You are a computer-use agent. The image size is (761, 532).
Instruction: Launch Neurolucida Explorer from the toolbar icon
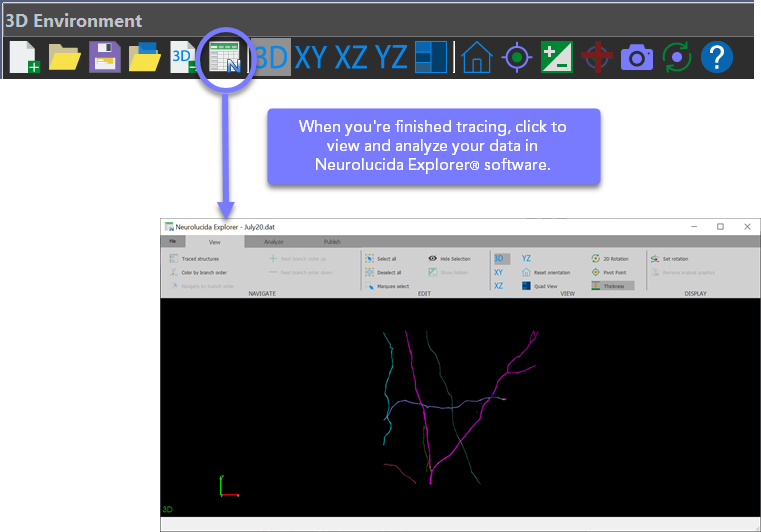tap(224, 57)
